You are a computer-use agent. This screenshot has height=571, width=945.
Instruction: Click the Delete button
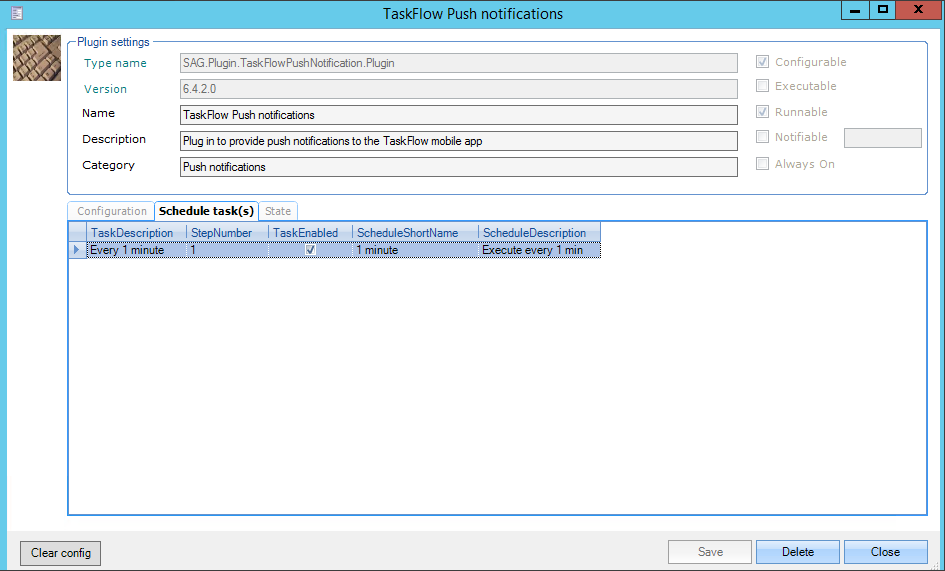pos(797,552)
